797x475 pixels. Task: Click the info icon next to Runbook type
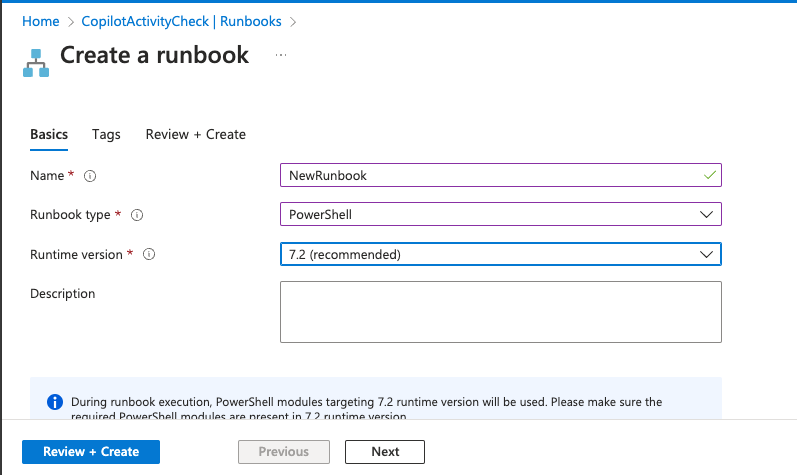coord(138,215)
